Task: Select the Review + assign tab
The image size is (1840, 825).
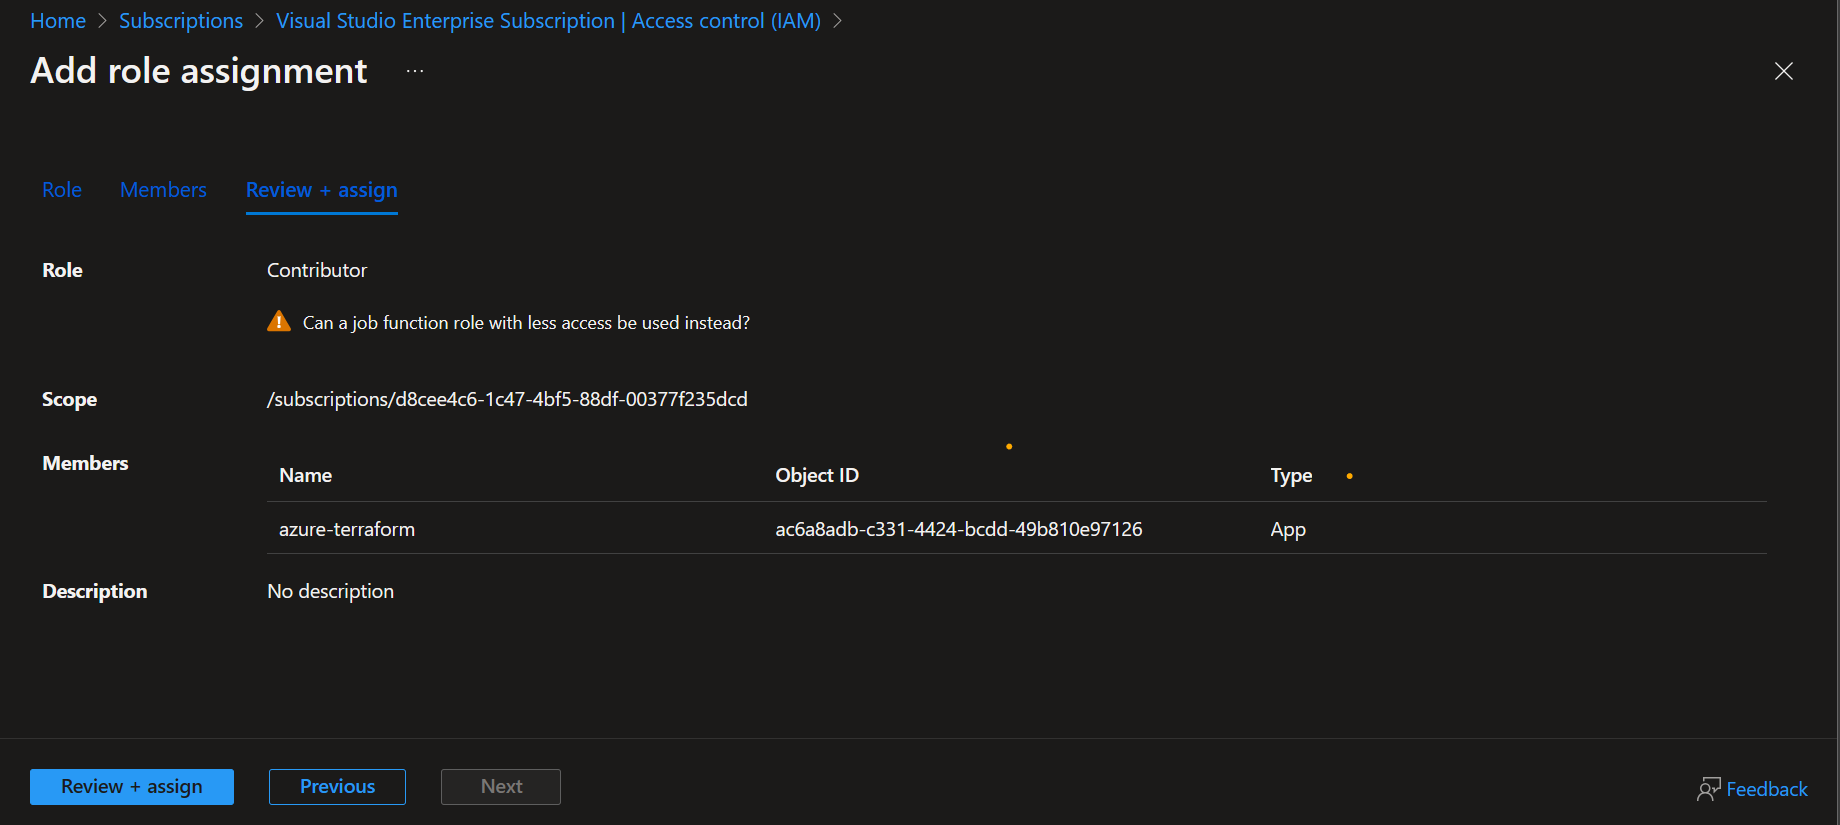Action: (321, 190)
